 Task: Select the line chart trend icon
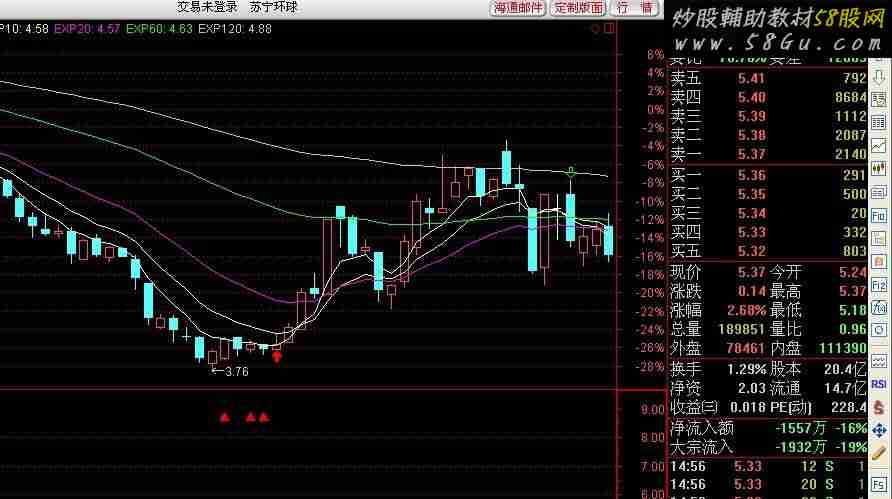pos(879,146)
